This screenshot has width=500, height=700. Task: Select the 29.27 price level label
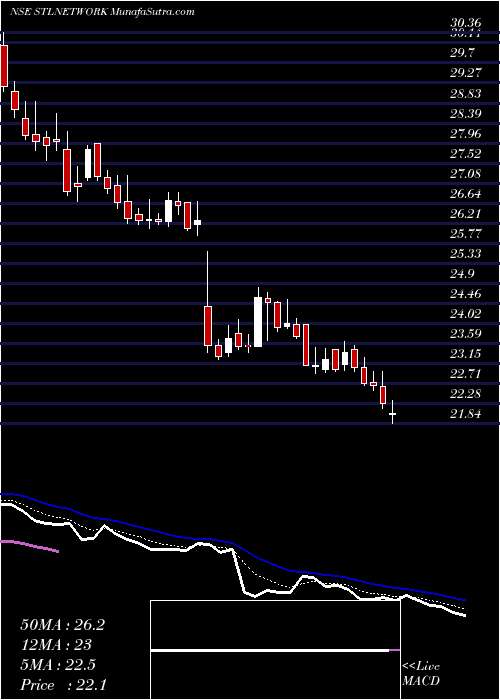coord(466,73)
